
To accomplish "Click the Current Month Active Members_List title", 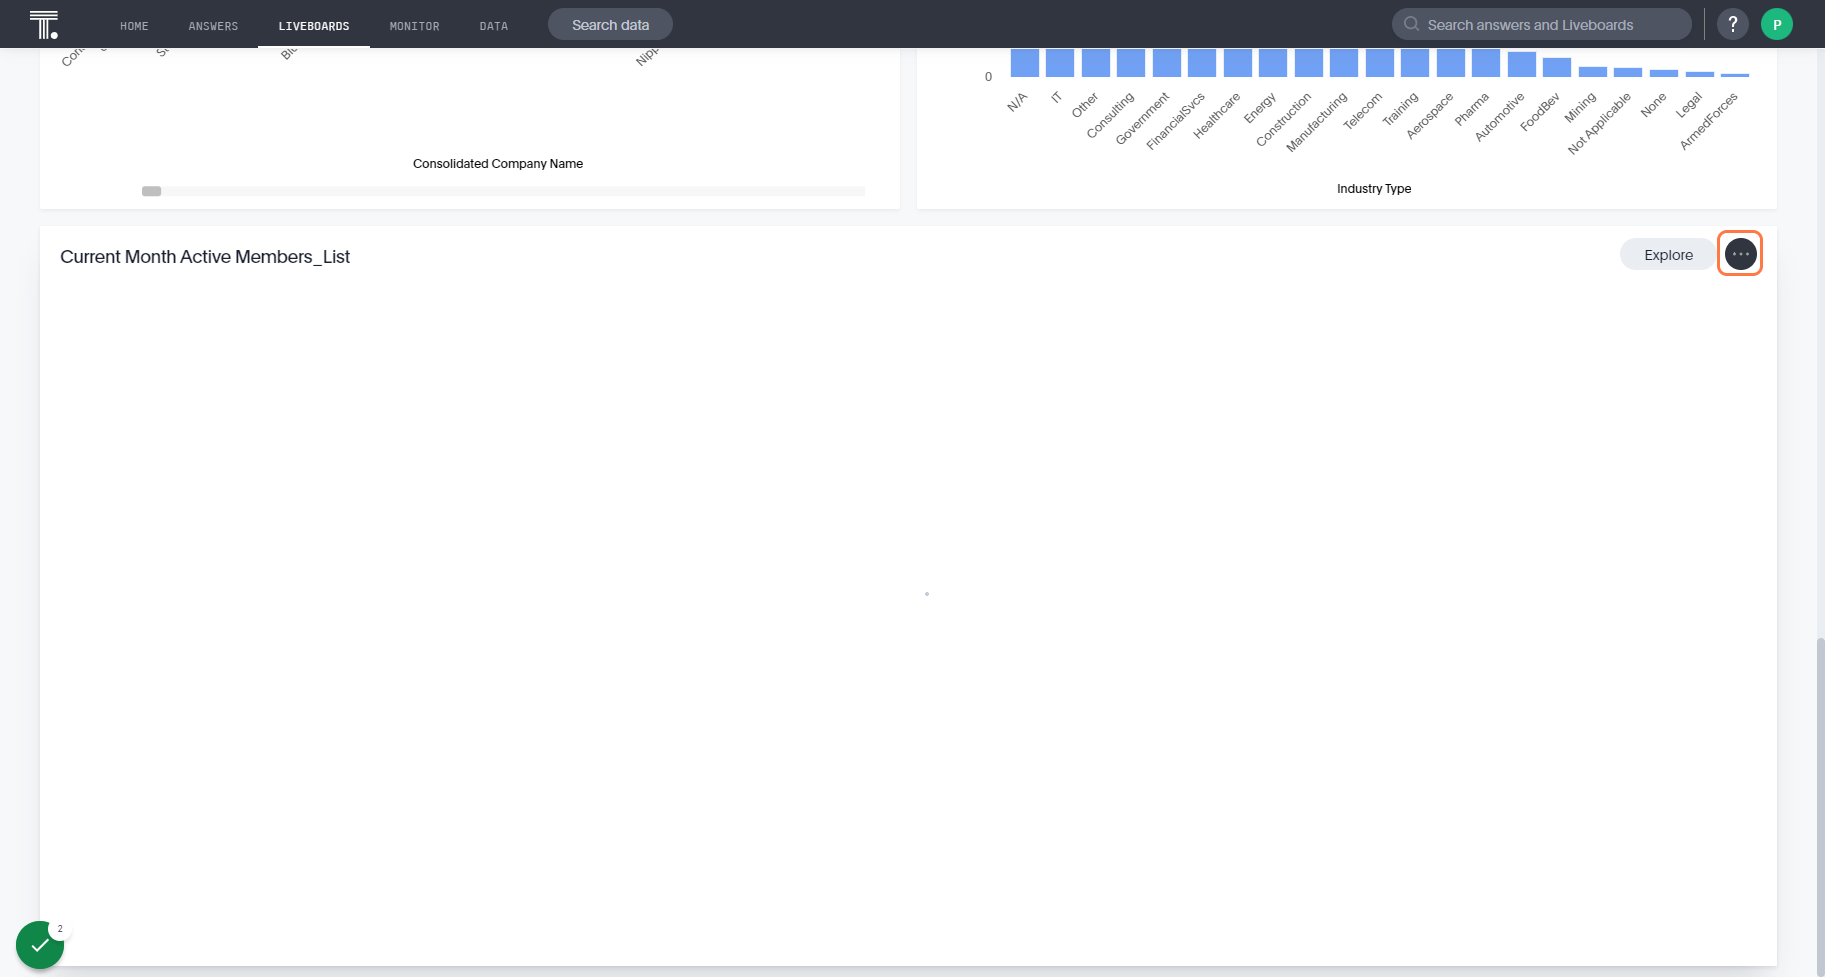I will pos(205,257).
